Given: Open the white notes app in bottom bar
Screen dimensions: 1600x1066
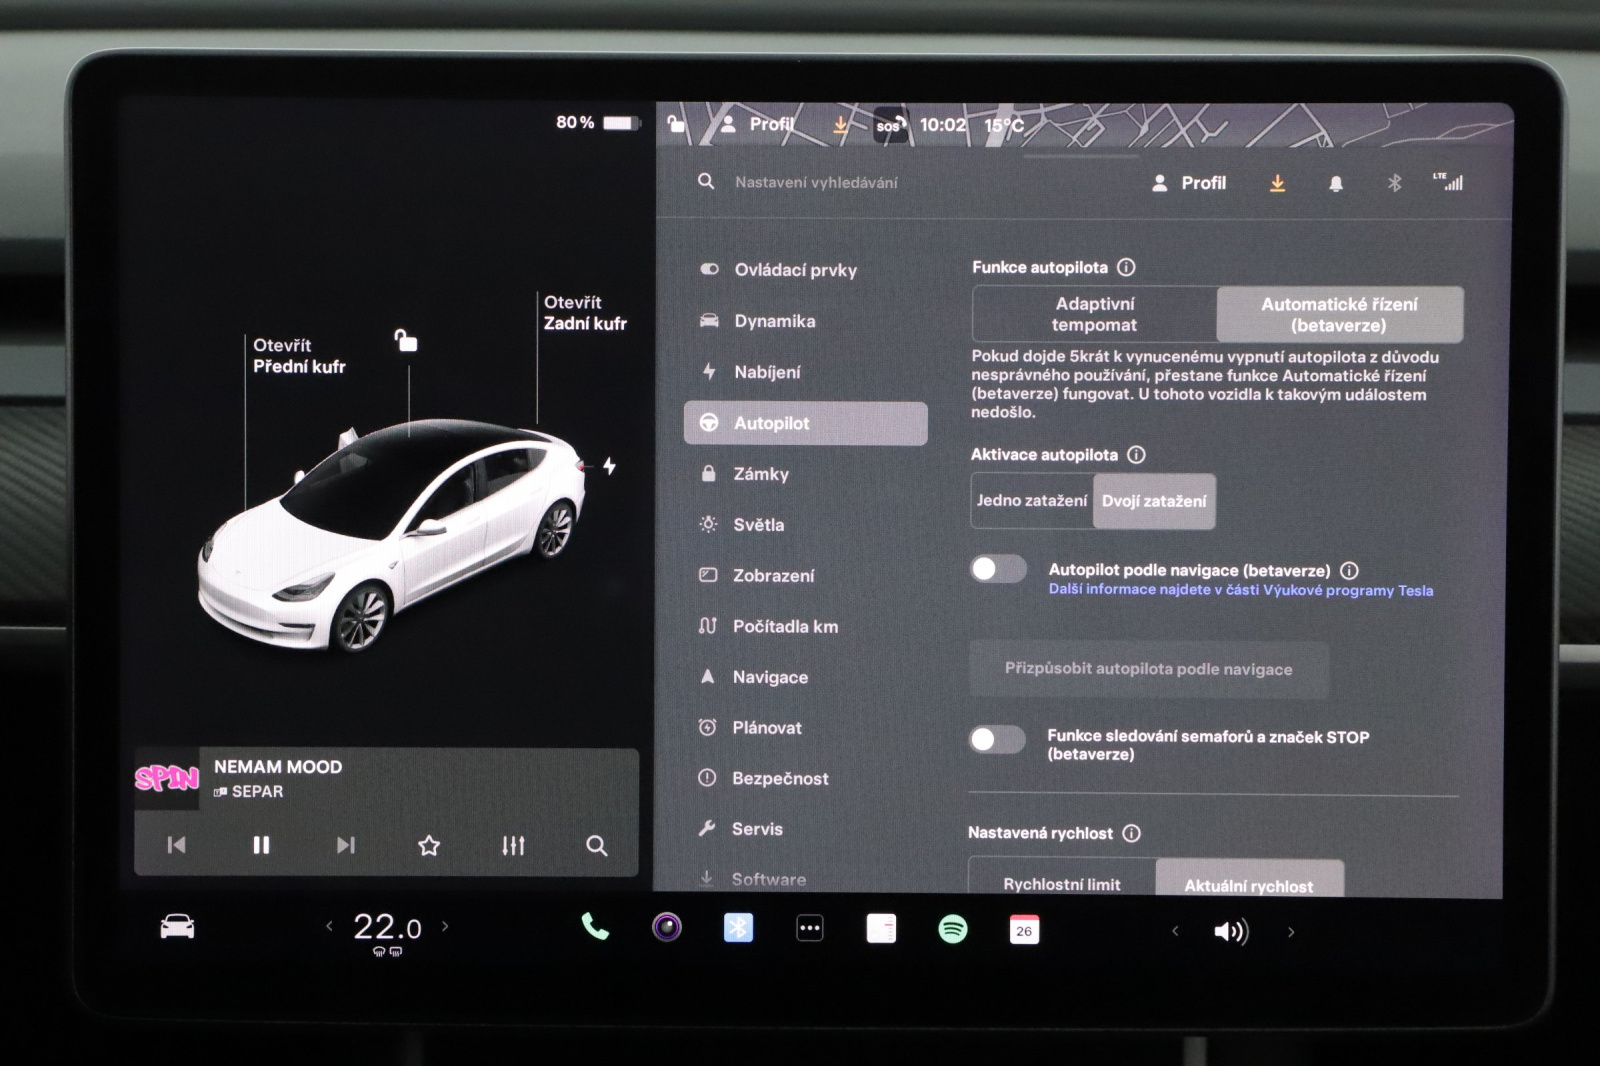Looking at the screenshot, I should [x=881, y=929].
